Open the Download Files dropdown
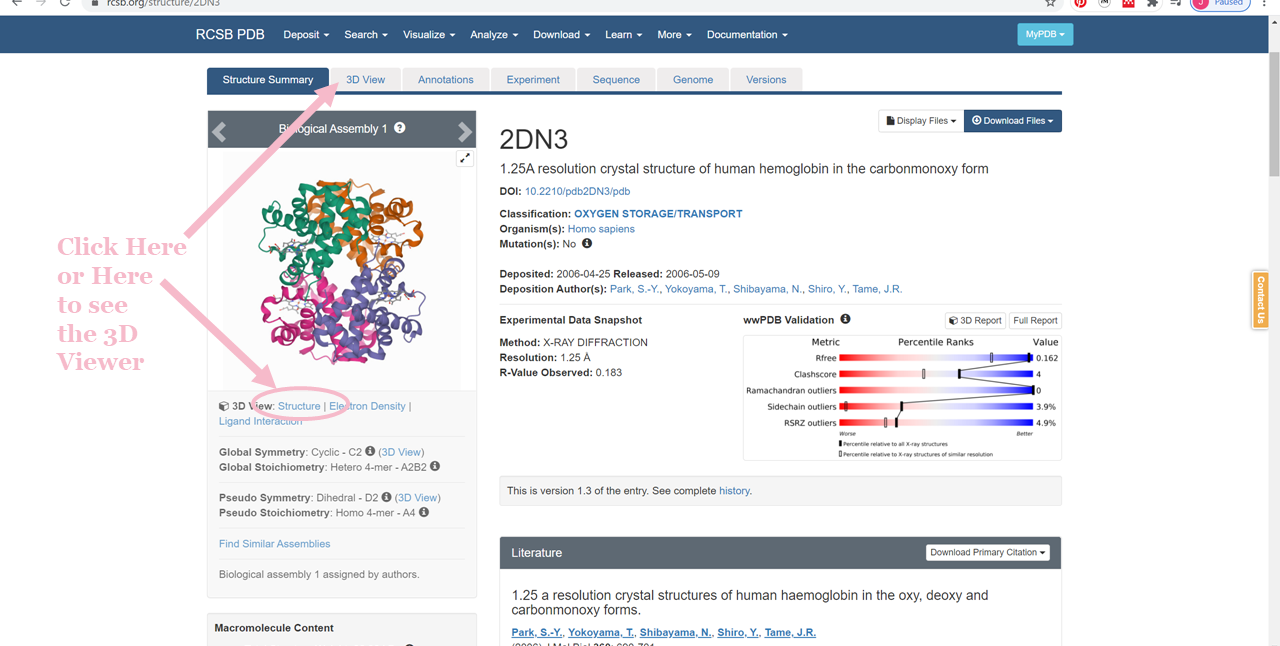This screenshot has height=646, width=1280. coord(1012,121)
